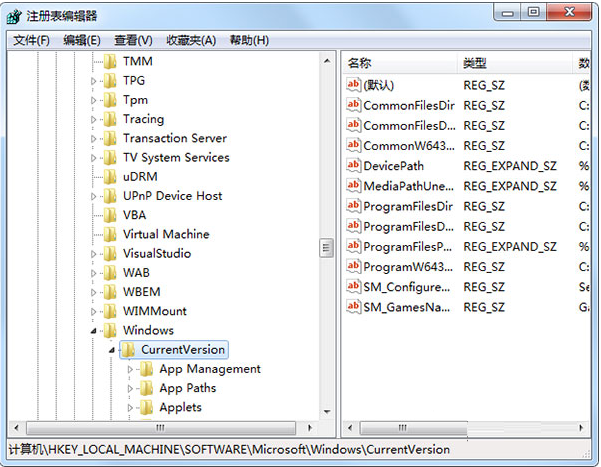Click the CurrentVersion folder icon

(x=128, y=350)
